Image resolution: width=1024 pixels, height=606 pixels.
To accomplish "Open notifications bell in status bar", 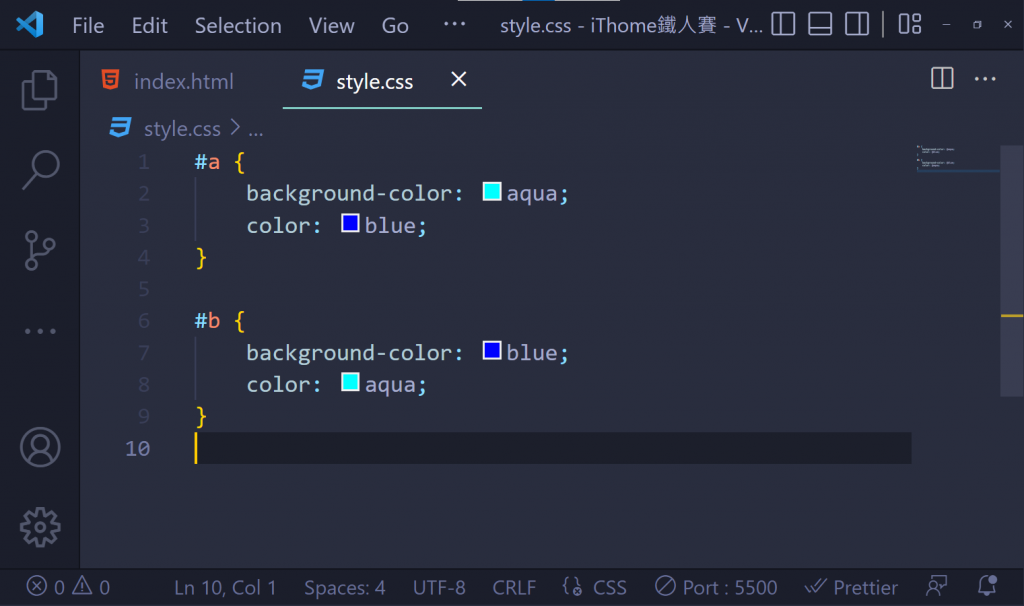I will (988, 587).
